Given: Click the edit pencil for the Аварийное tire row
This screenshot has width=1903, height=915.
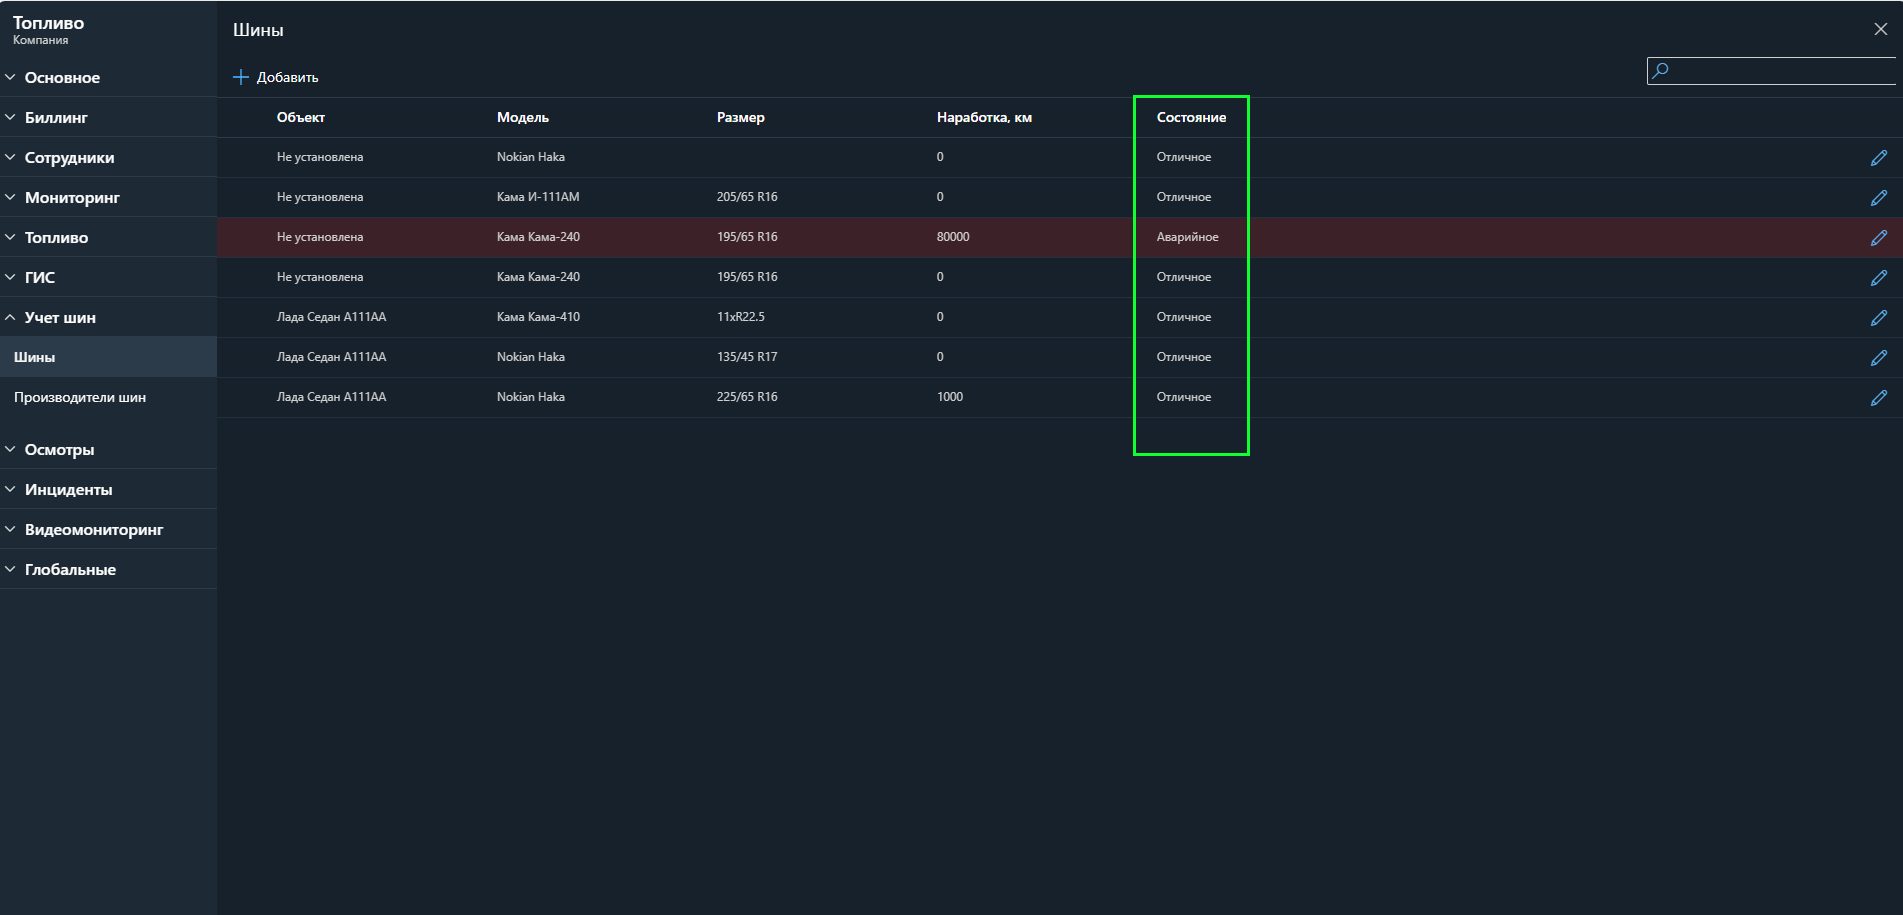Looking at the screenshot, I should pos(1879,238).
